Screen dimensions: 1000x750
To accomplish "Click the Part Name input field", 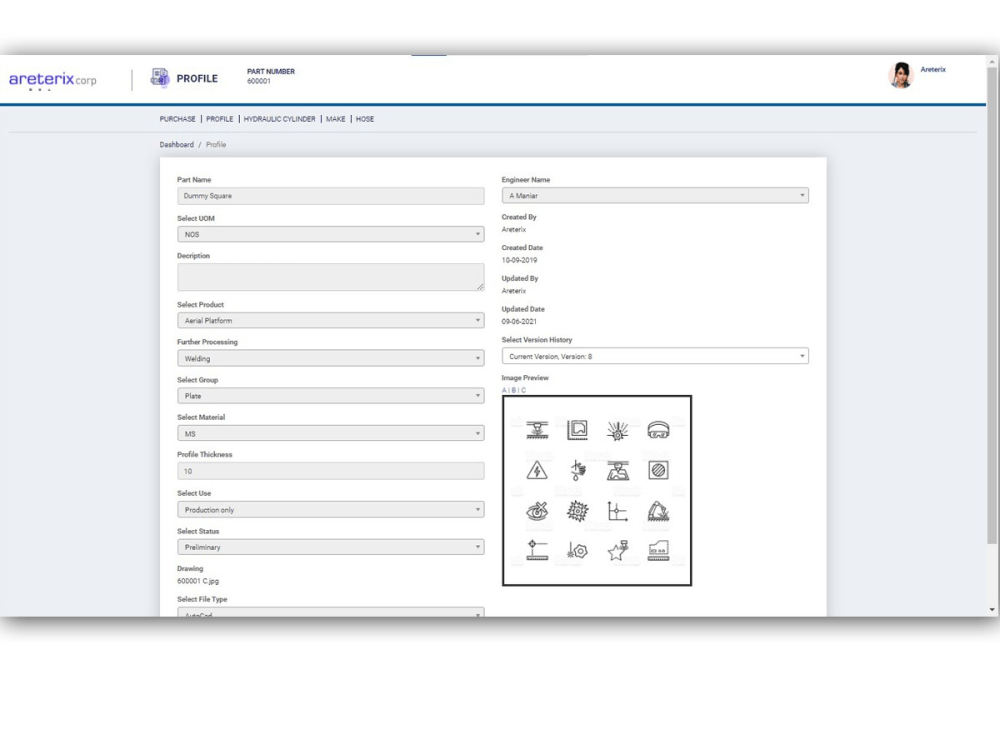I will pyautogui.click(x=330, y=196).
